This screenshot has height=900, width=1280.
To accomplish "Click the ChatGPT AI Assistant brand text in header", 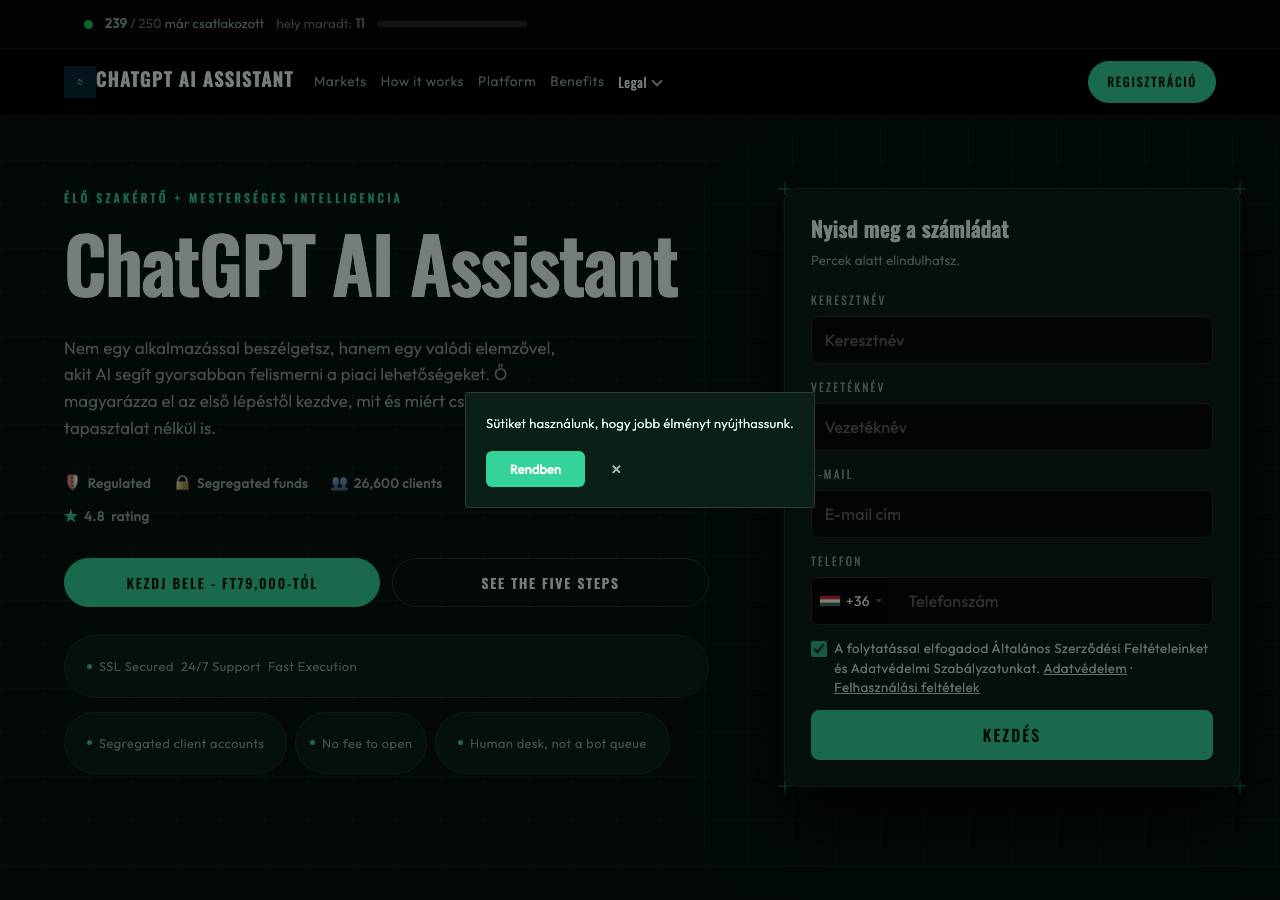I will [x=195, y=80].
